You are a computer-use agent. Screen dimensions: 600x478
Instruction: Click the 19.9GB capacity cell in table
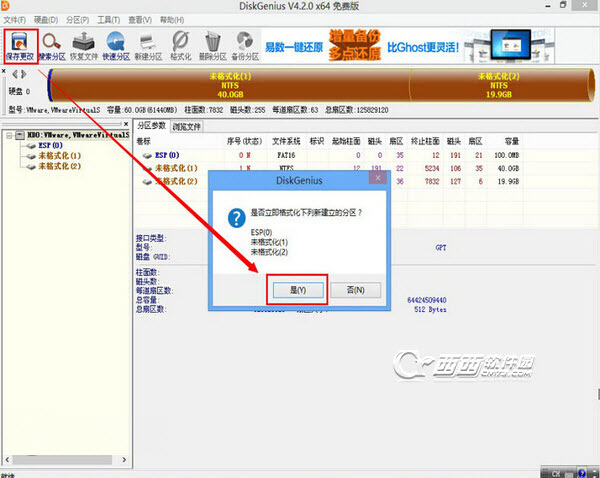[509, 181]
